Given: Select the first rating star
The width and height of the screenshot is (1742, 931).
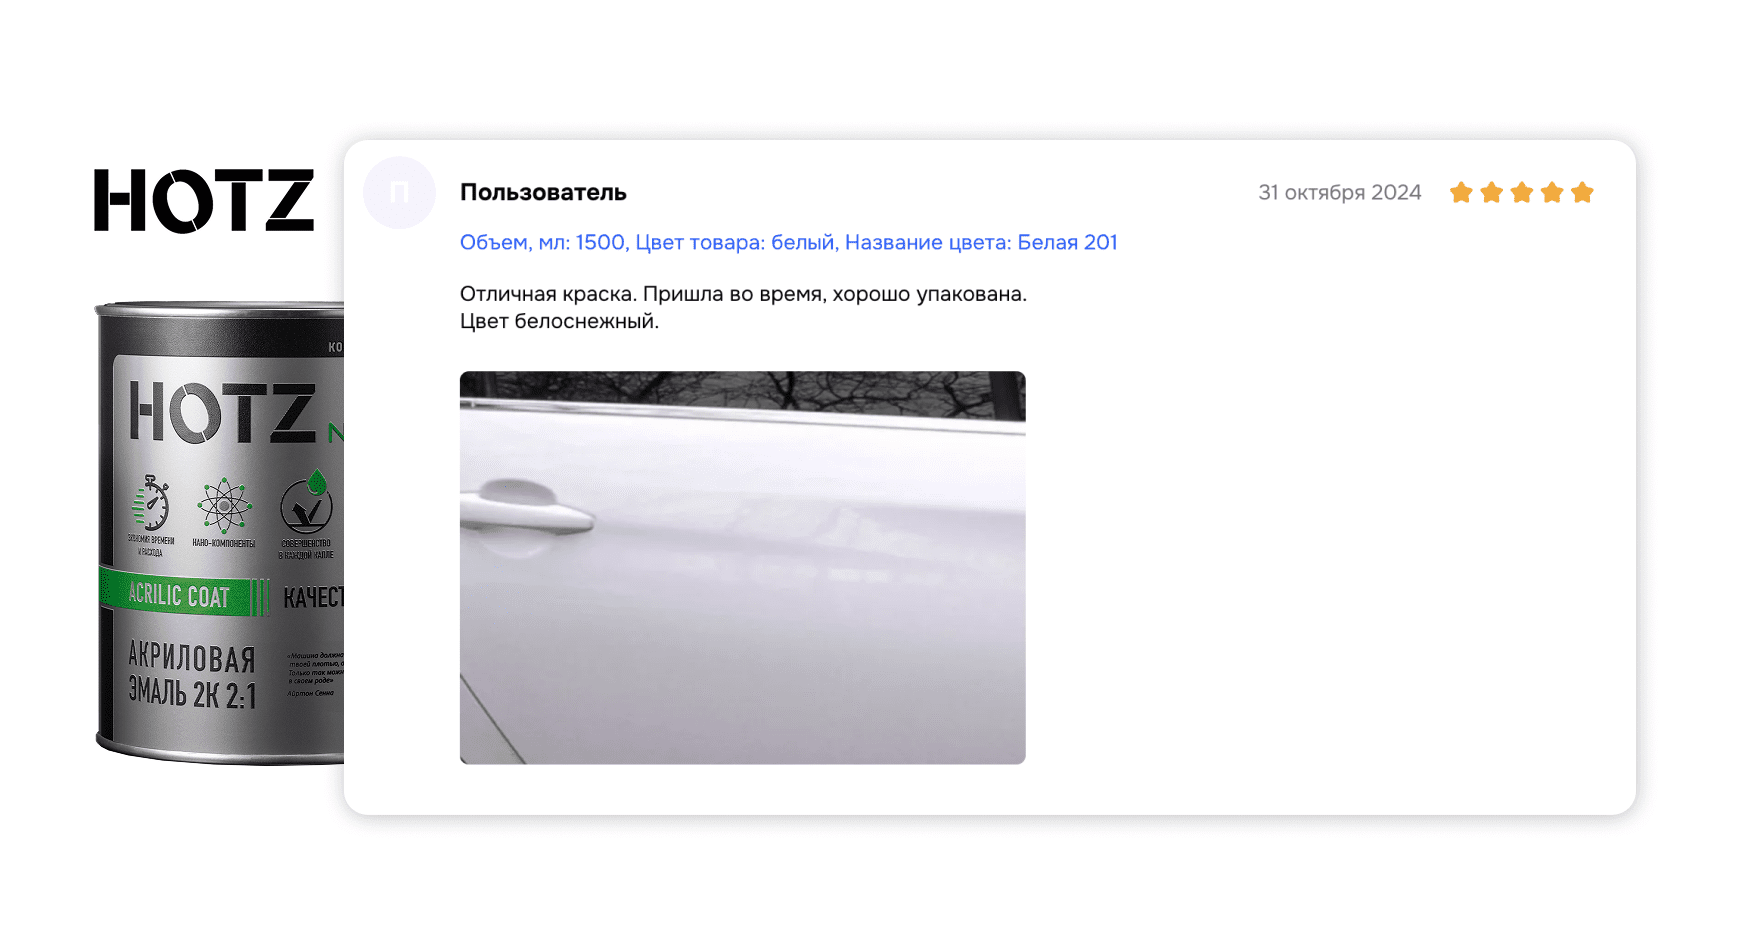Looking at the screenshot, I should (1461, 193).
